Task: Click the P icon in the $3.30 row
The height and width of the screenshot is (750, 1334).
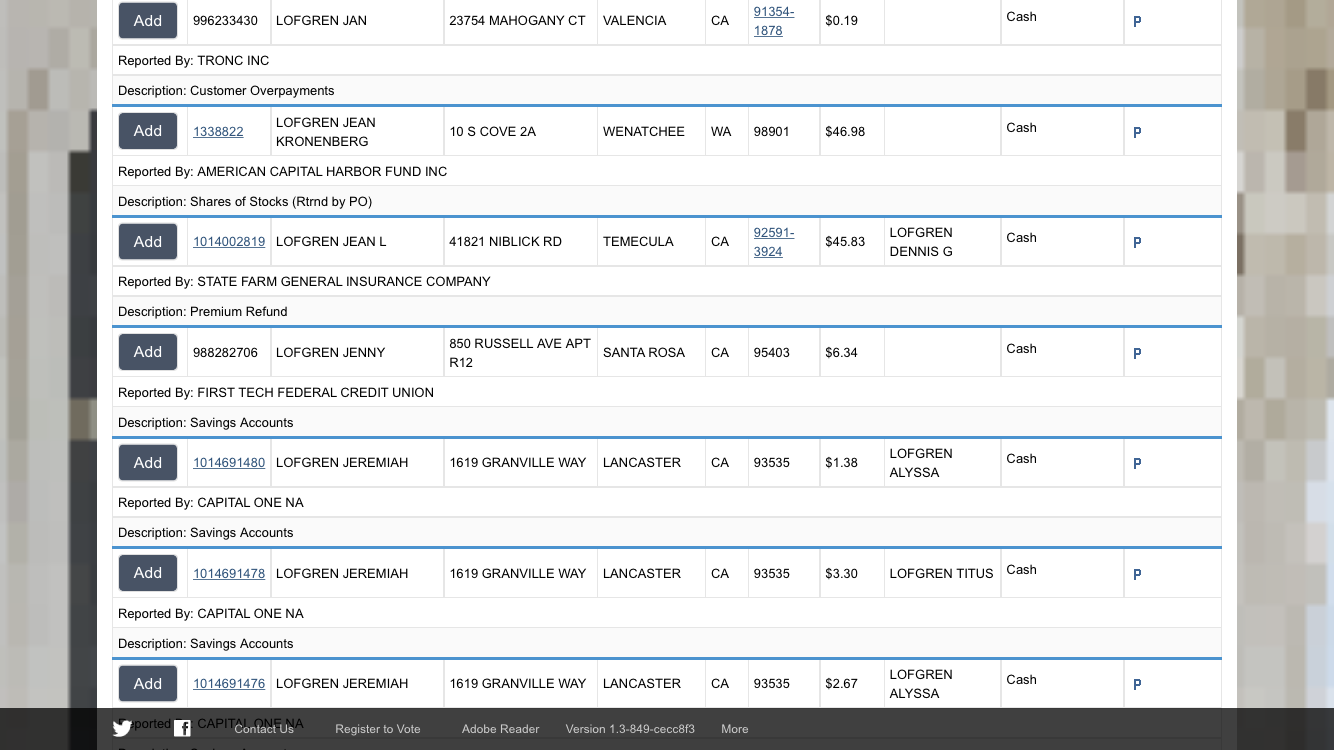Action: [x=1137, y=574]
